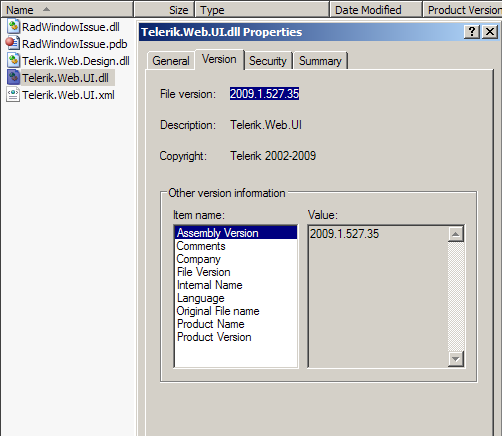The height and width of the screenshot is (436, 502).
Task: Click the RadWindowIssue.dll file name
Action: (x=71, y=27)
